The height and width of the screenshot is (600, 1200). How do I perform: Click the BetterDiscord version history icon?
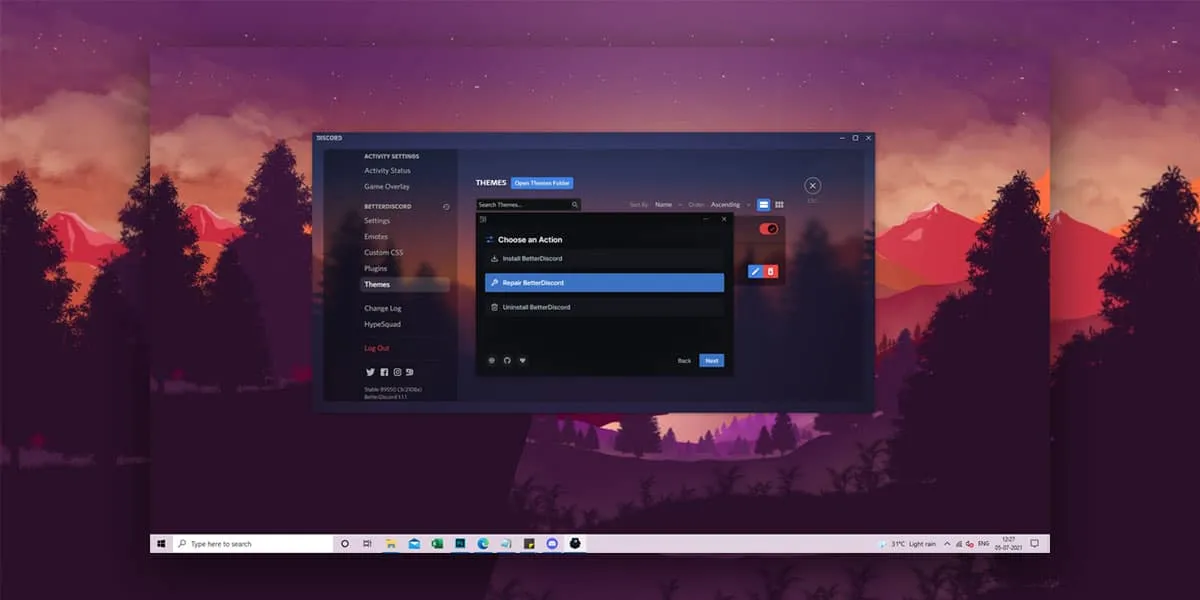click(446, 206)
